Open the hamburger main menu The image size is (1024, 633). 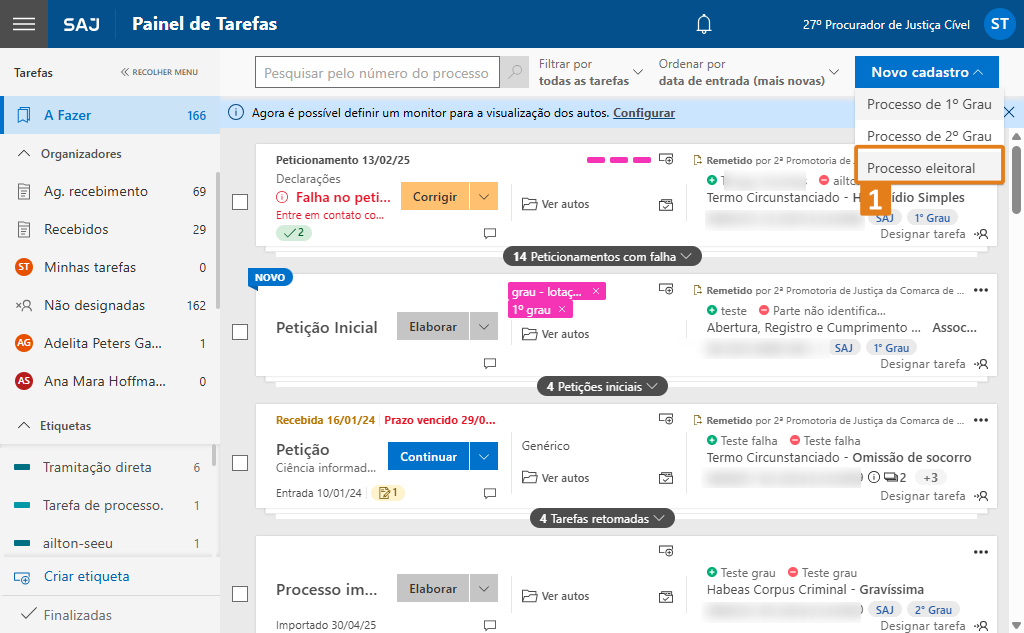click(x=23, y=24)
